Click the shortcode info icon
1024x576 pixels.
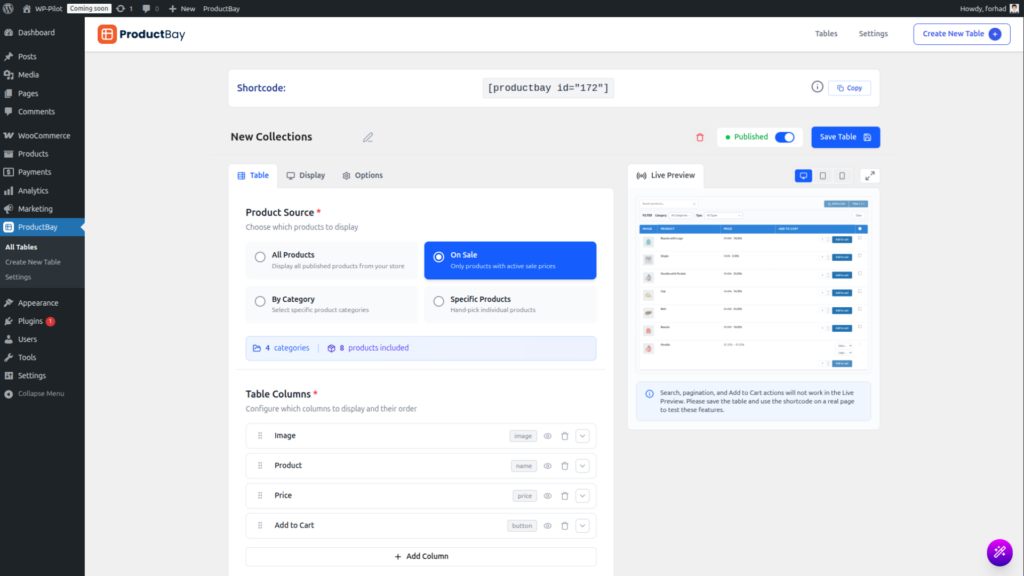pos(817,88)
